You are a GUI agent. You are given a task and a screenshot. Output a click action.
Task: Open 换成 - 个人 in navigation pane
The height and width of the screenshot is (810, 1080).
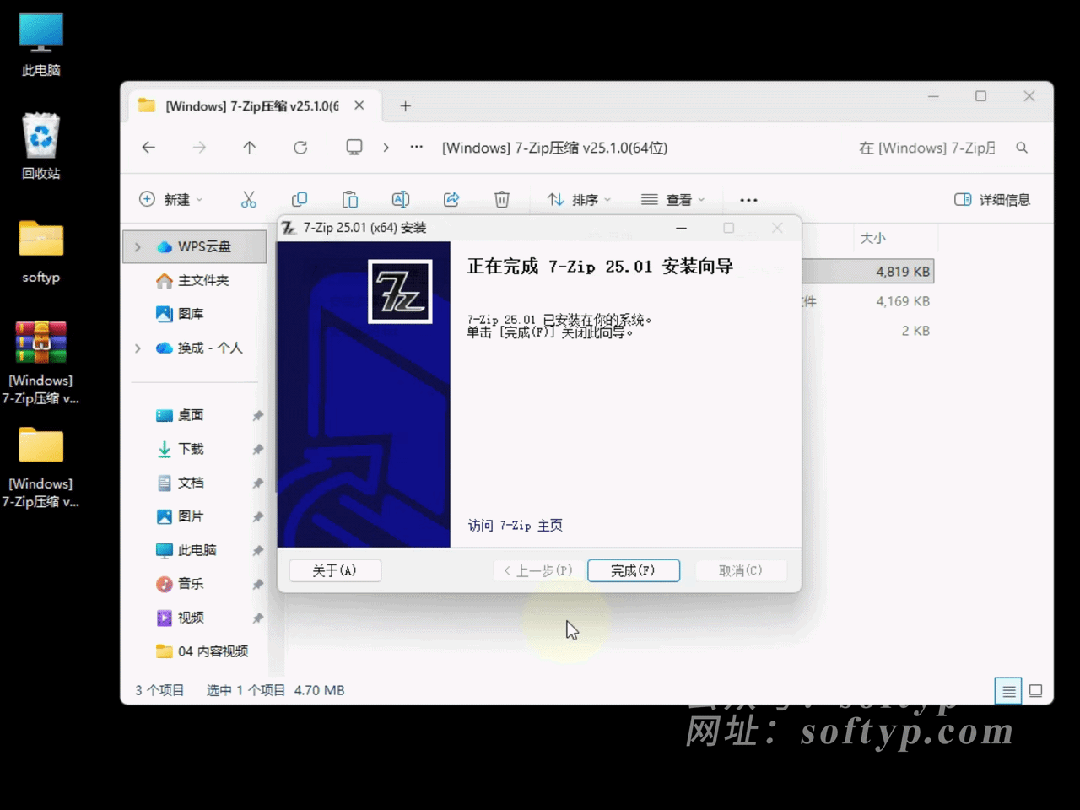pos(200,349)
